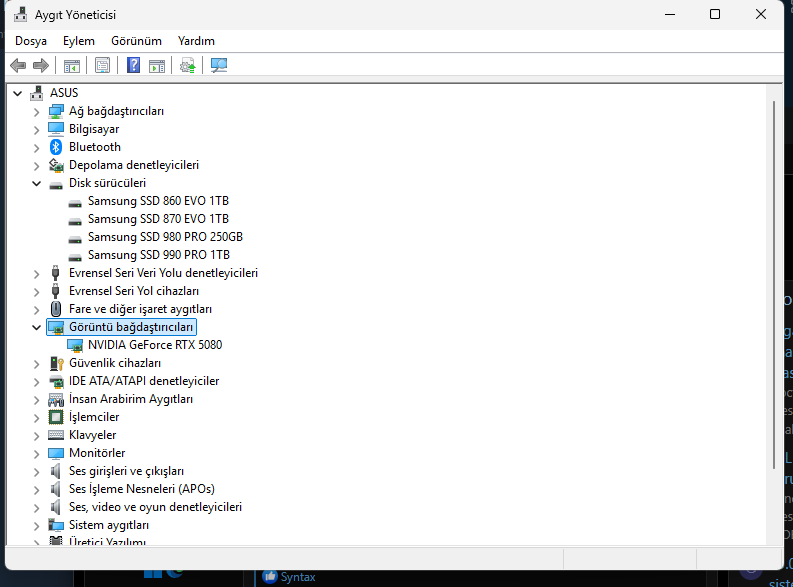Click the Forward arrow toolbar icon

pos(40,65)
